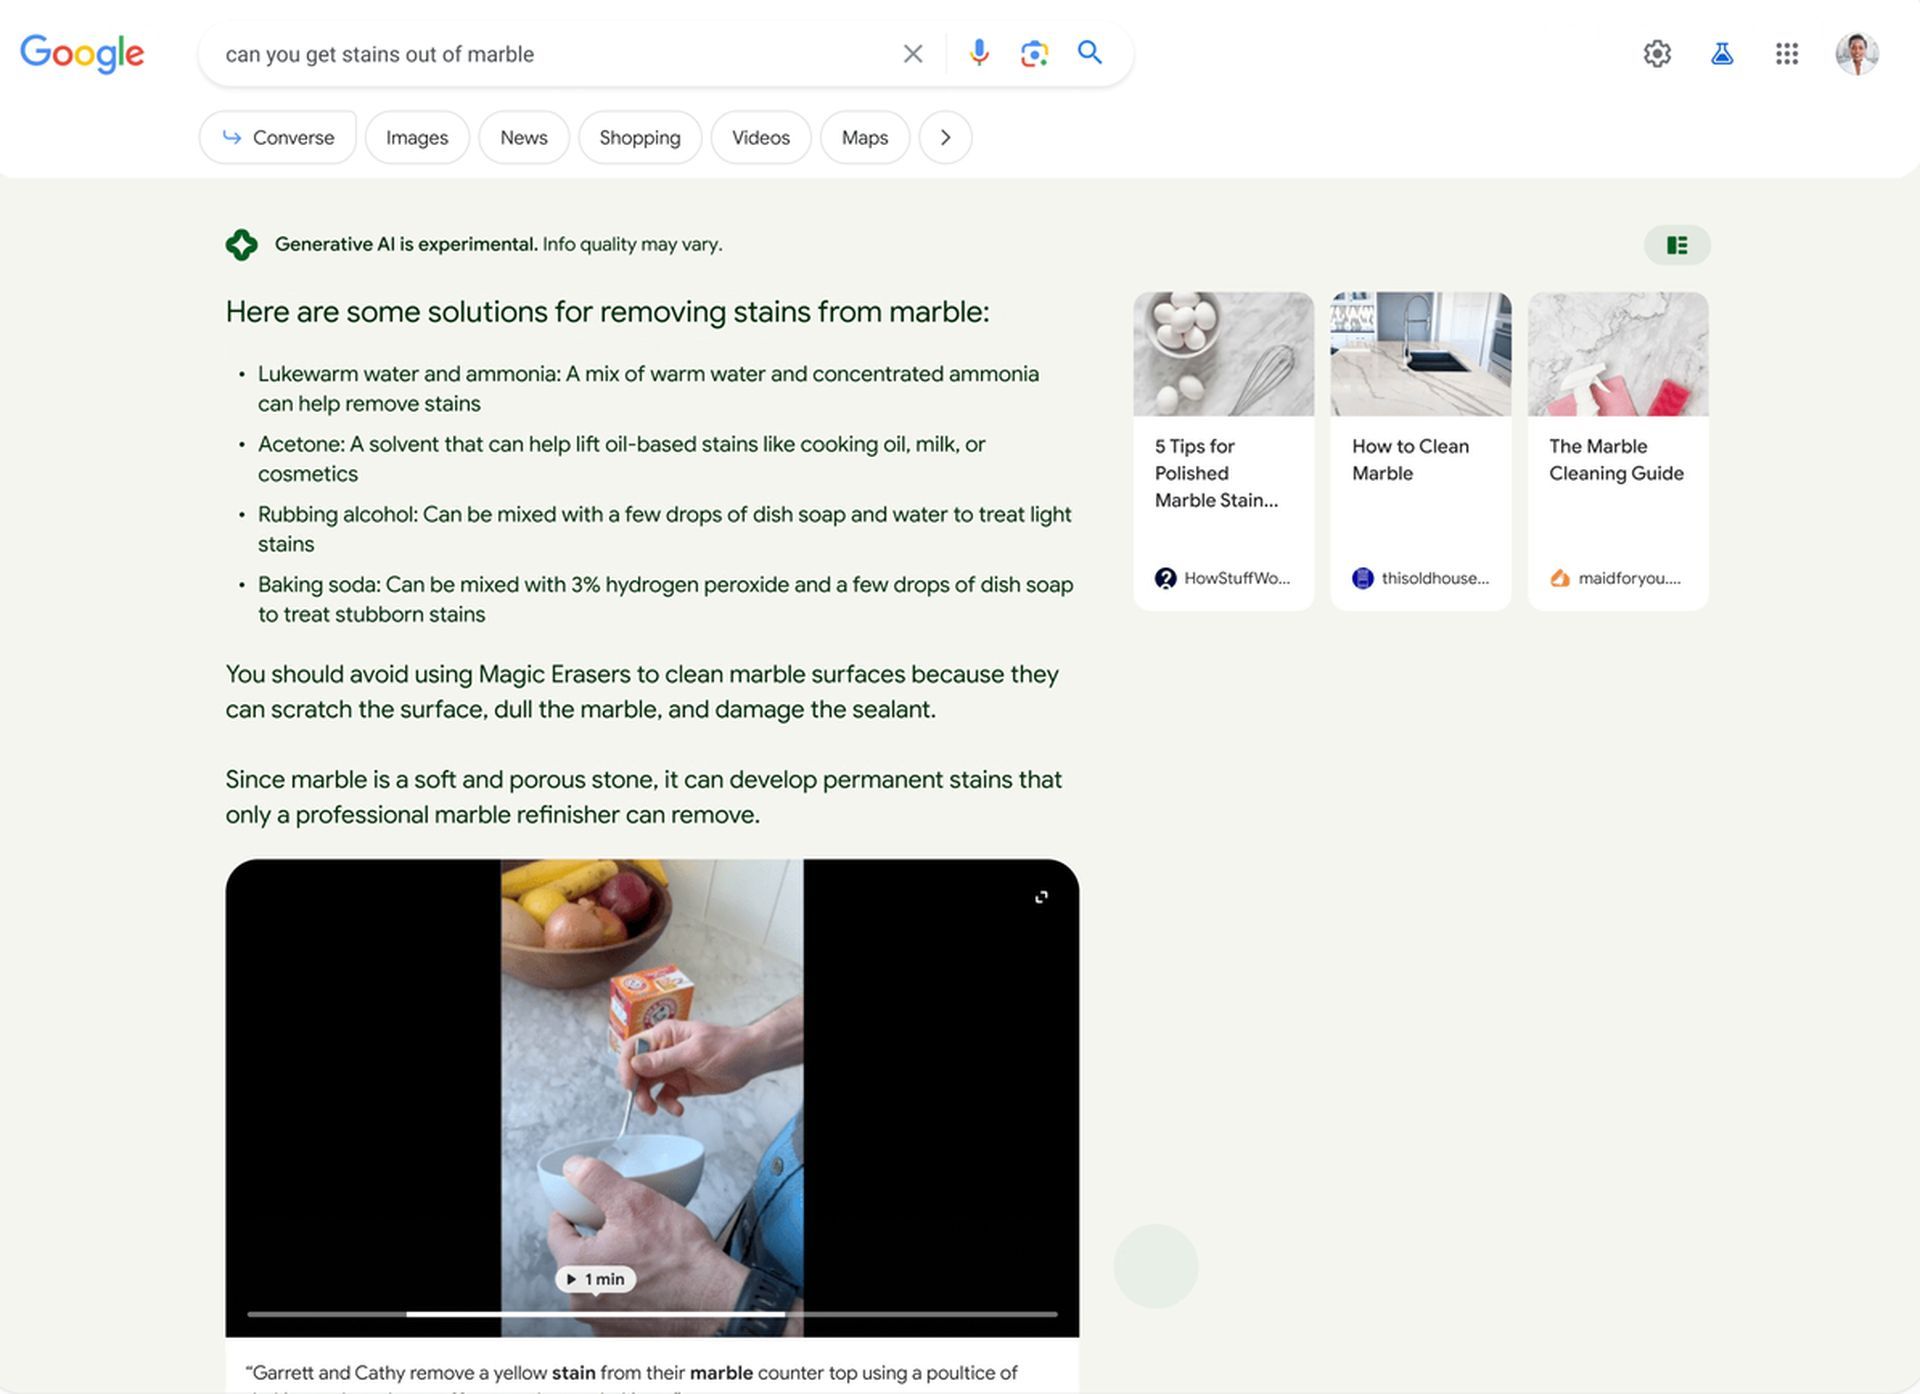Switch to Videos results
This screenshot has height=1394, width=1920.
click(761, 137)
